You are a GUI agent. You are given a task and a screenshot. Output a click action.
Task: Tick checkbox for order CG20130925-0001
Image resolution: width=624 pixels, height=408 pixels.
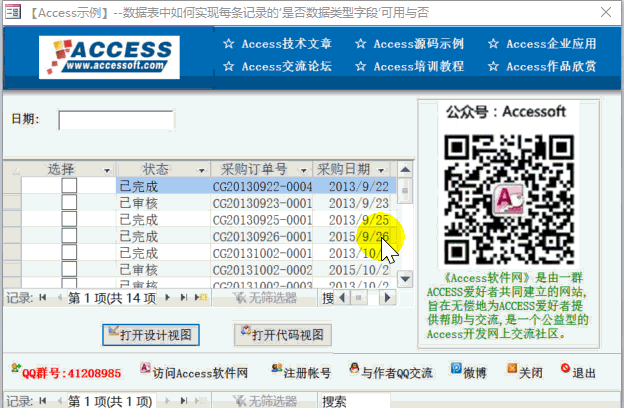click(x=69, y=219)
